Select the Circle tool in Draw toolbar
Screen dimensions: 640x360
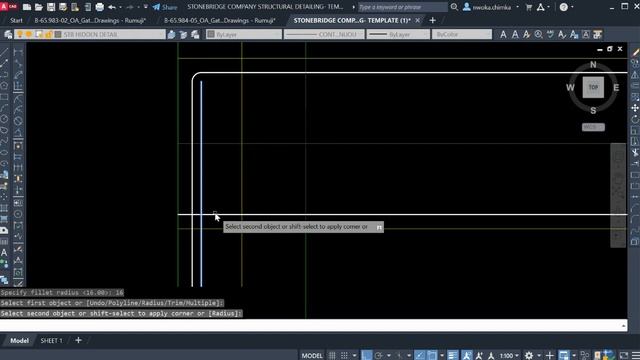click(x=4, y=119)
